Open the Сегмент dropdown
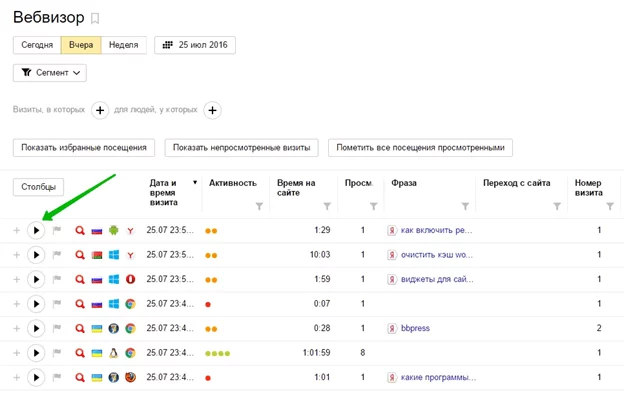The height and width of the screenshot is (393, 624). (50, 73)
